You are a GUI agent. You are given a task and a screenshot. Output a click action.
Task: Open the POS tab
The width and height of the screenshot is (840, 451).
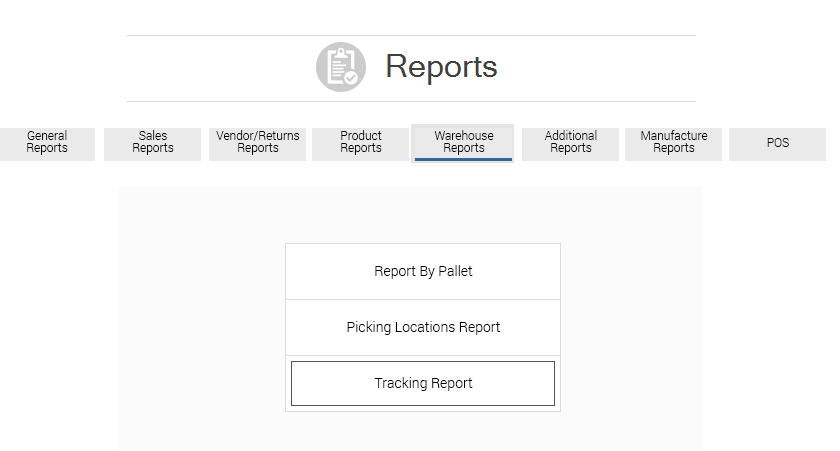coord(778,143)
